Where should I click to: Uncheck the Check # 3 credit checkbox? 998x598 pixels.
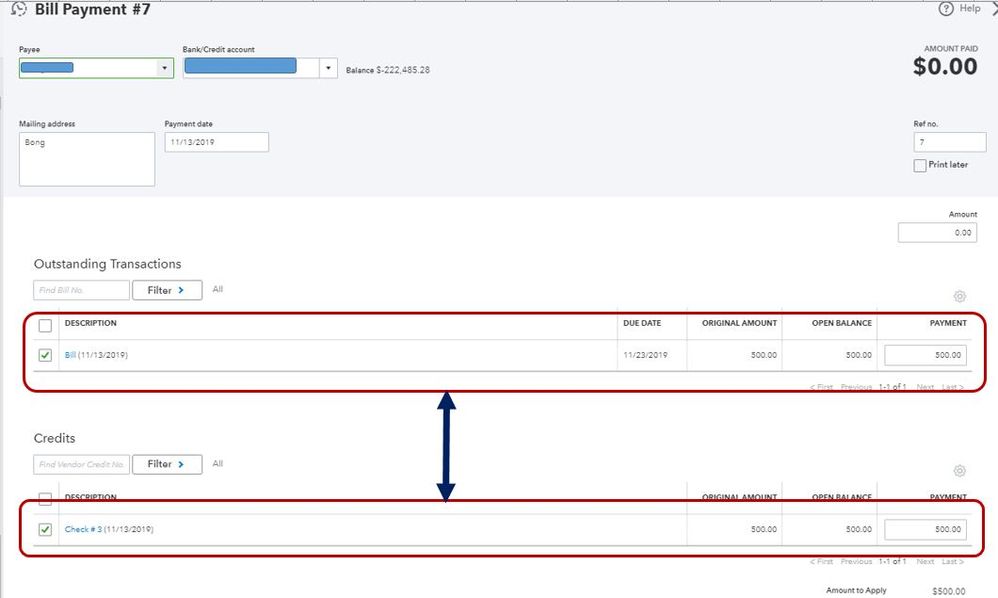point(45,529)
